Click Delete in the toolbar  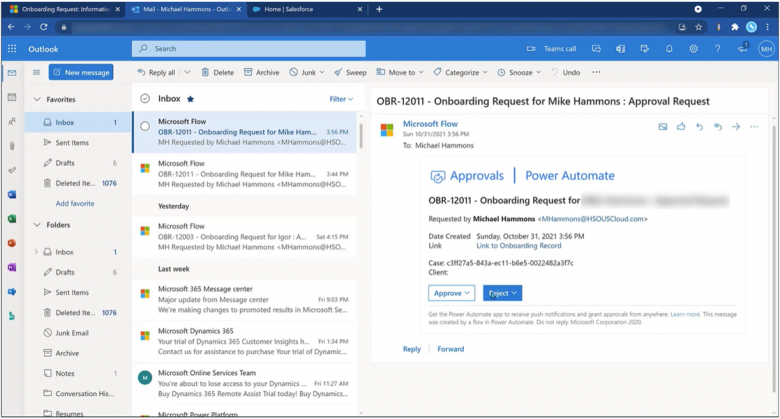pyautogui.click(x=217, y=73)
